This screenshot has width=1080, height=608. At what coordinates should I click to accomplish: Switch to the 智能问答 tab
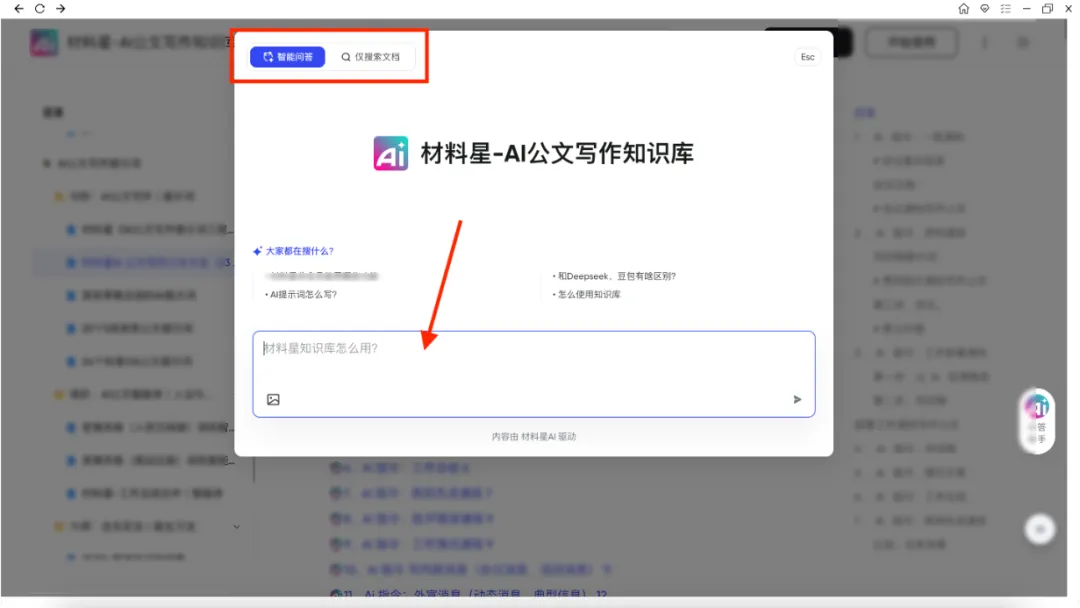287,56
